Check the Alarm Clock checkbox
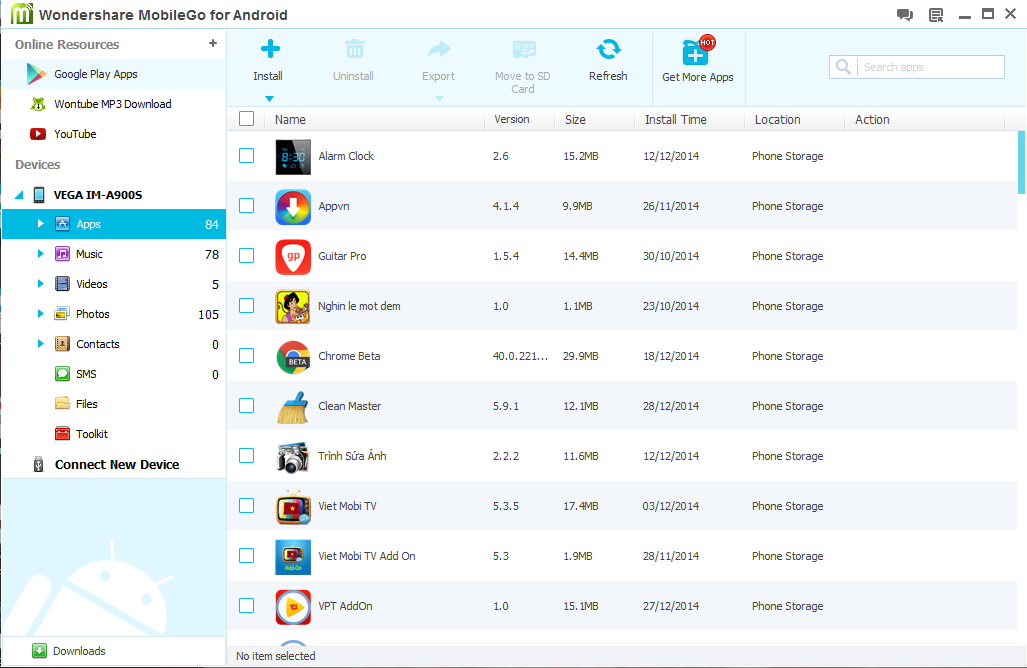Viewport: 1027px width, 668px height. pyautogui.click(x=246, y=156)
